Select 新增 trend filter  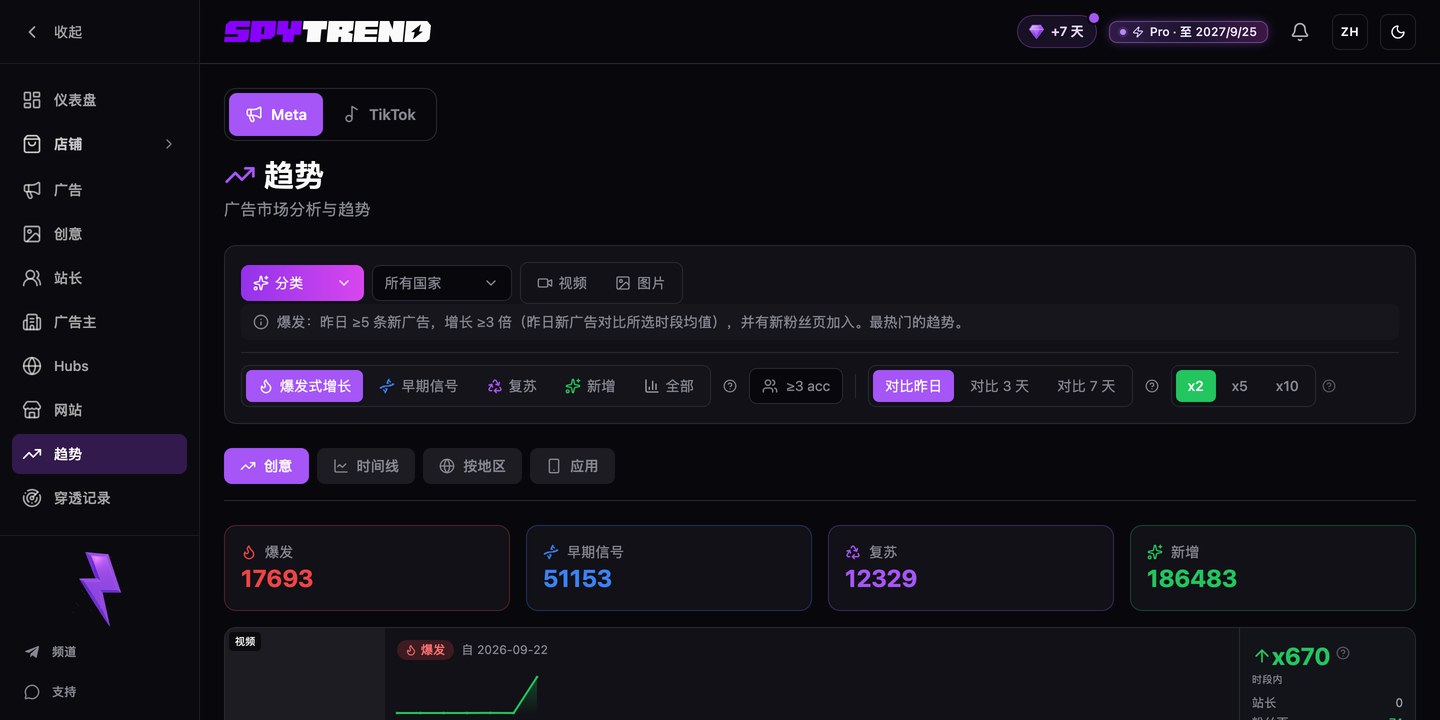pyautogui.click(x=590, y=386)
